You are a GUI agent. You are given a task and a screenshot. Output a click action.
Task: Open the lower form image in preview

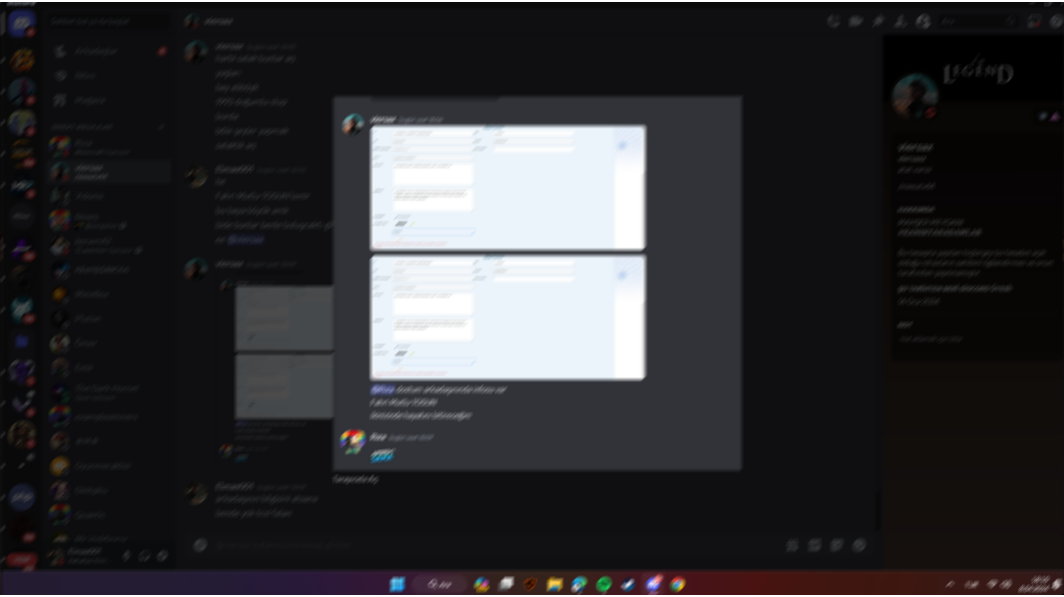pos(508,317)
